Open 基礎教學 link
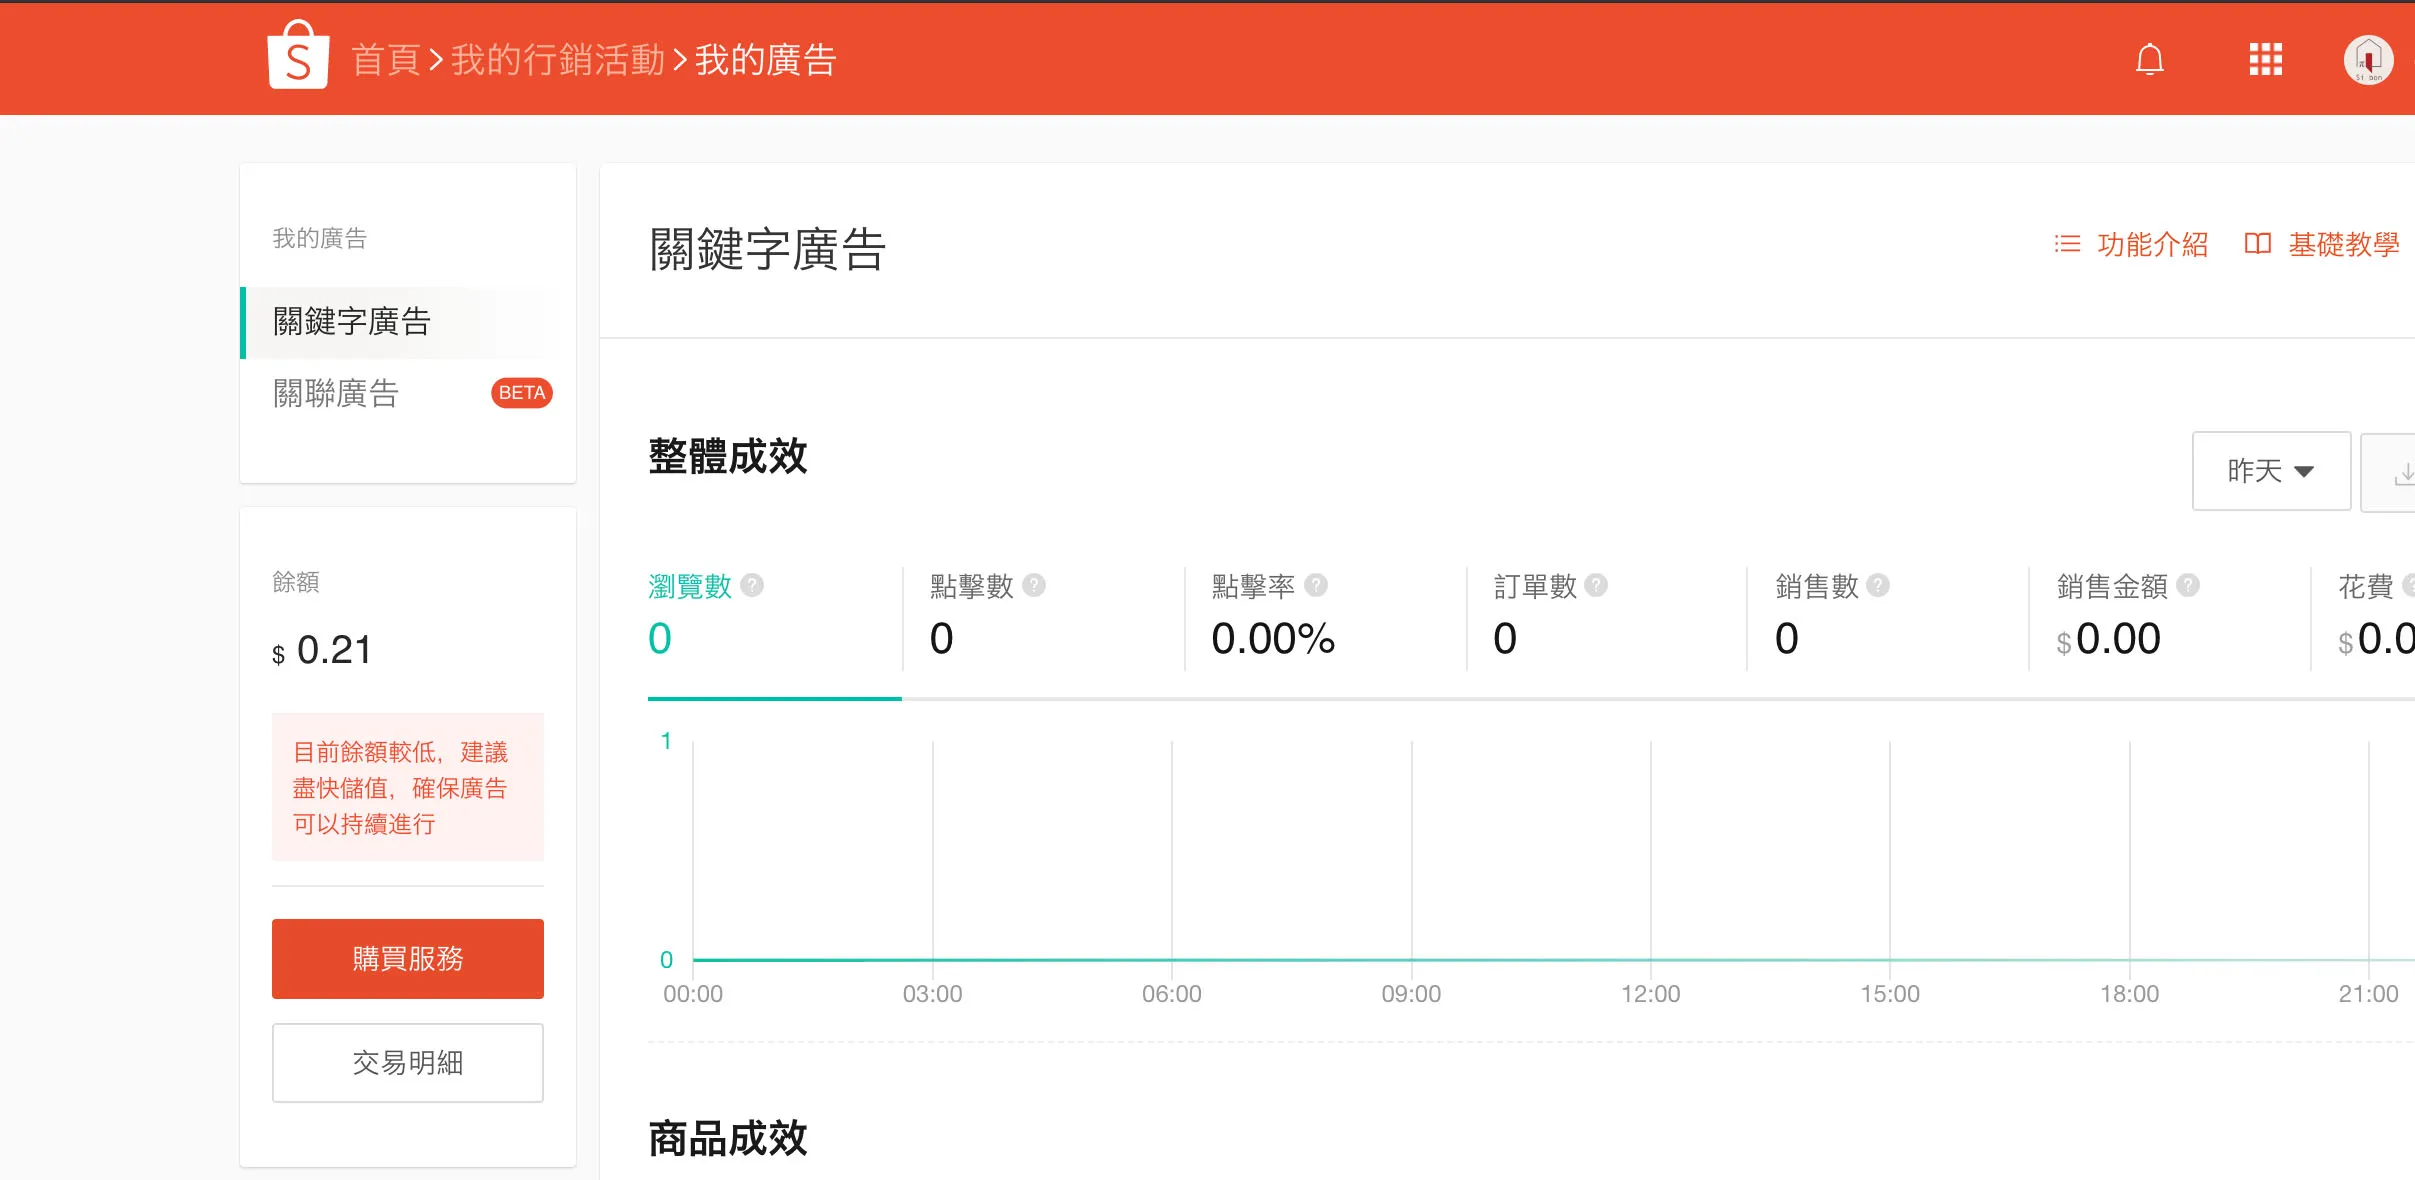 point(2344,244)
